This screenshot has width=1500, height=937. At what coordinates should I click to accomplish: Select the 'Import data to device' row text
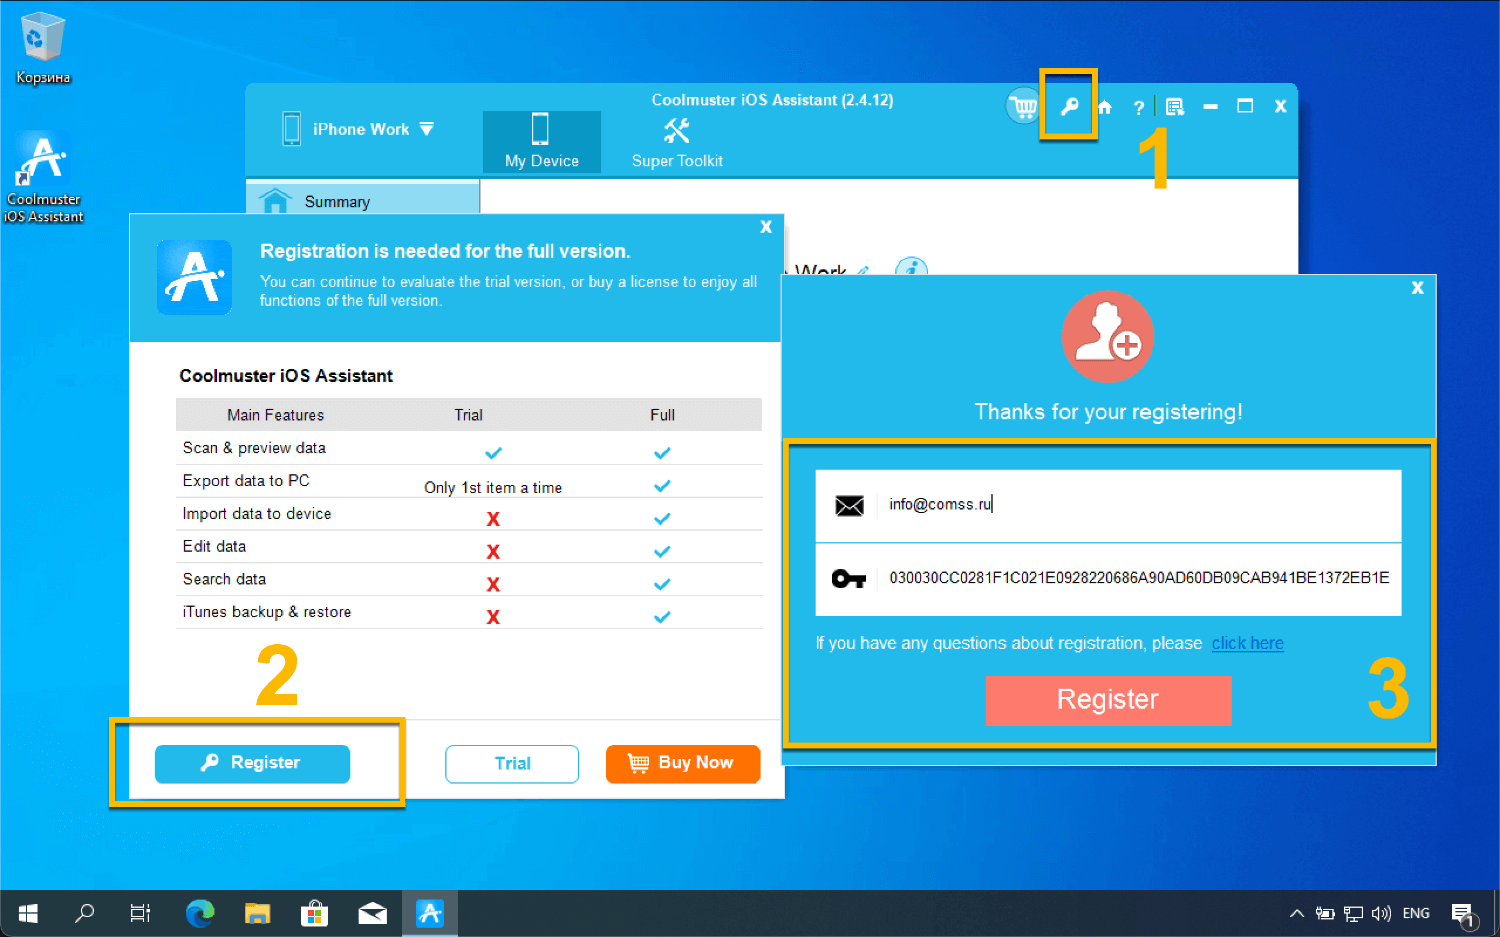pos(257,514)
